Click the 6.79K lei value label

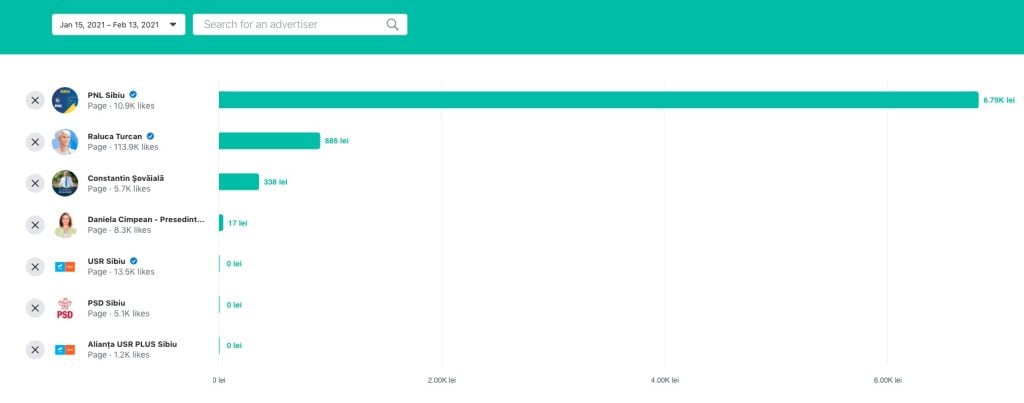(x=999, y=101)
